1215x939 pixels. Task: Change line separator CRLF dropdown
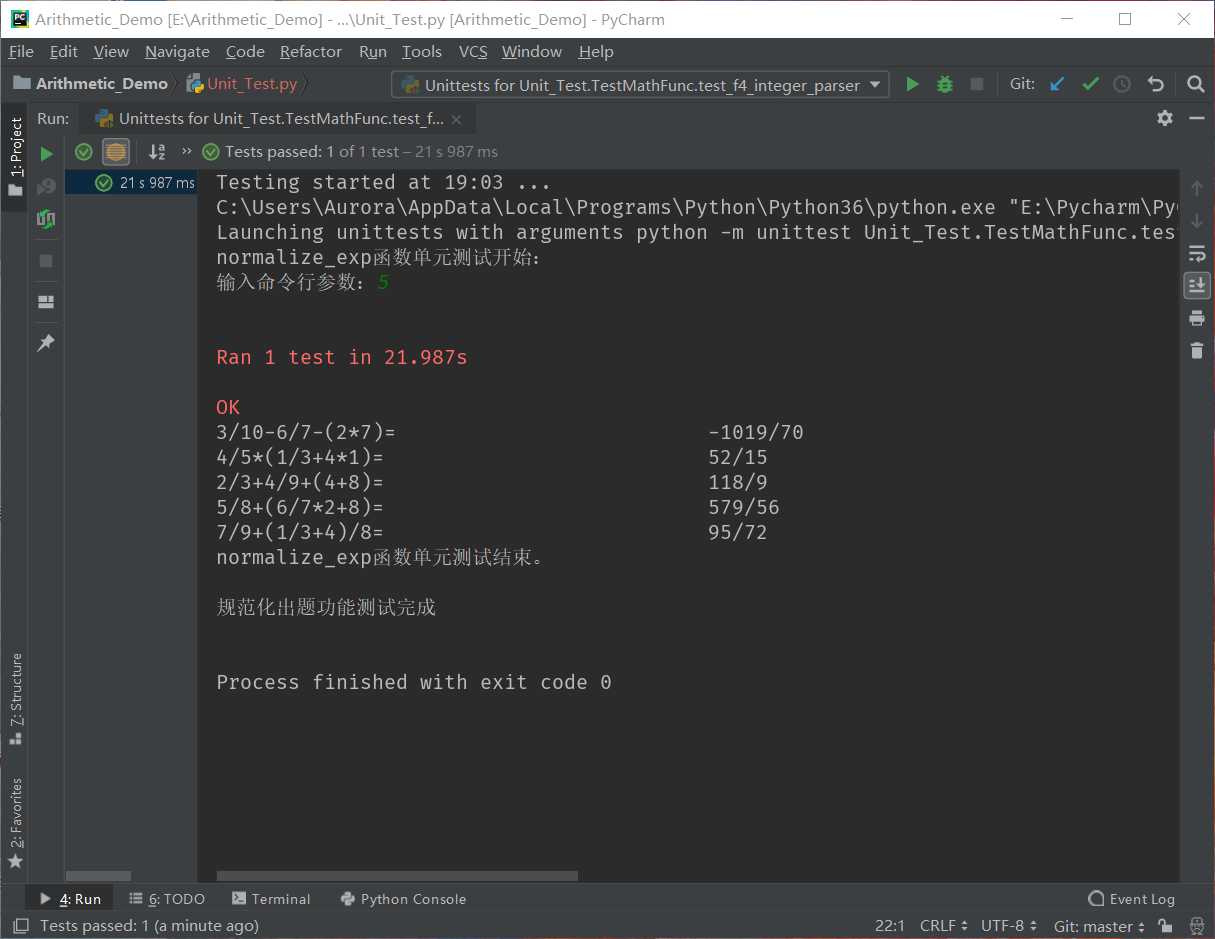click(944, 927)
